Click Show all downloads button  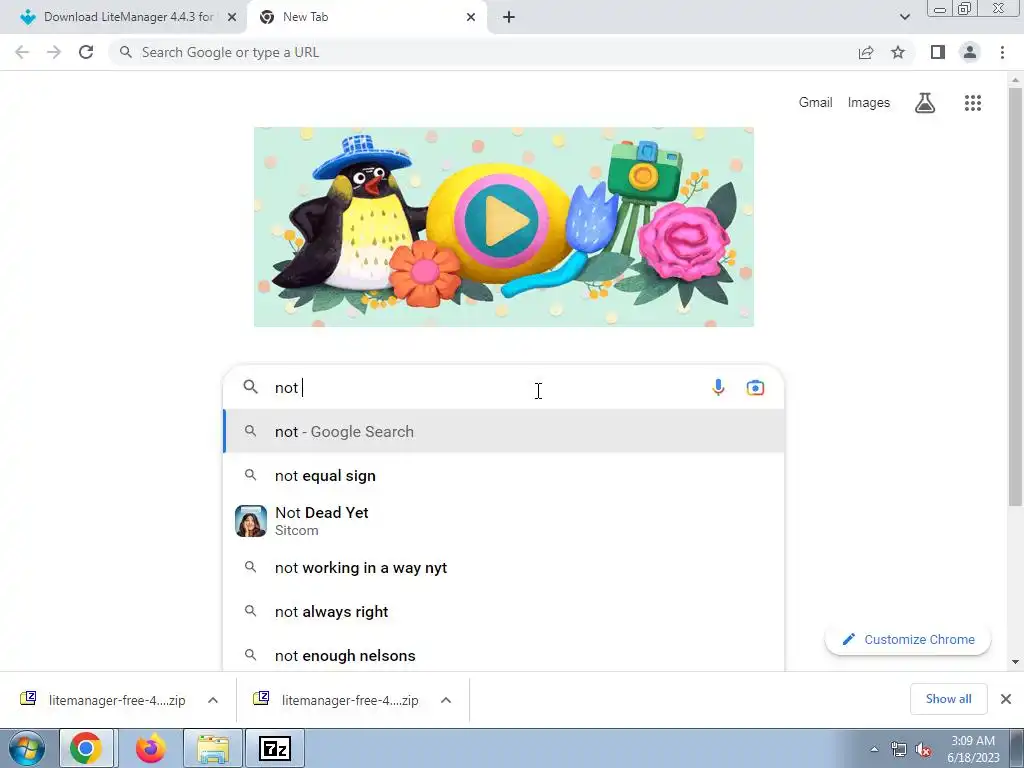948,699
